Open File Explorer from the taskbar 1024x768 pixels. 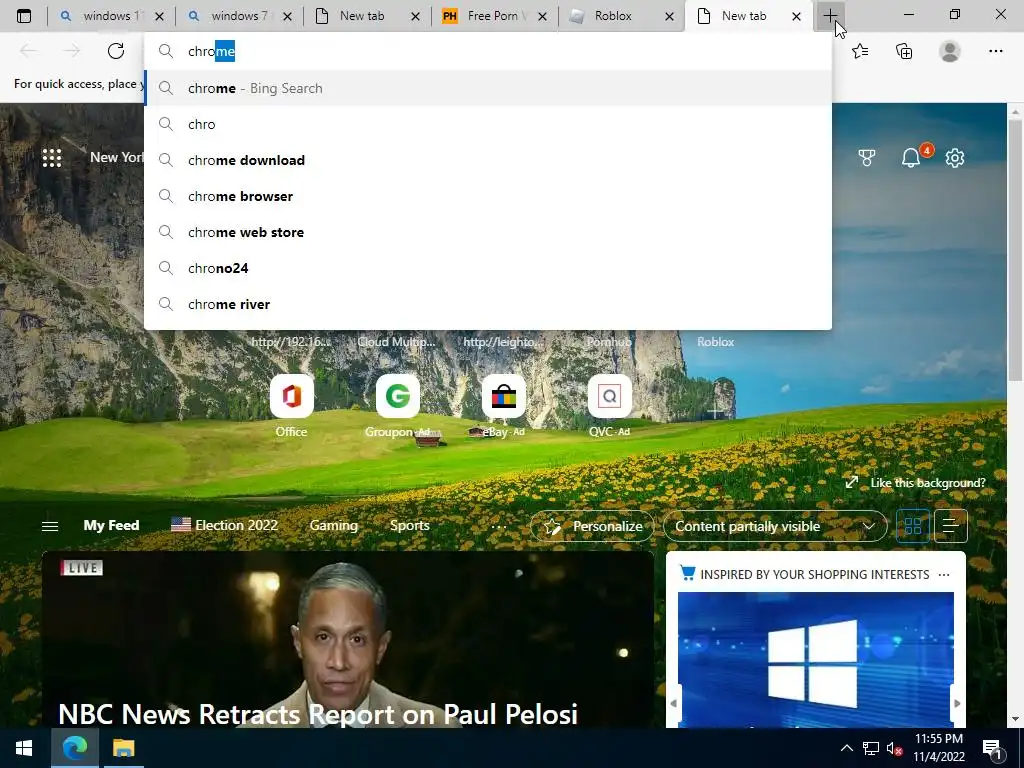point(123,748)
